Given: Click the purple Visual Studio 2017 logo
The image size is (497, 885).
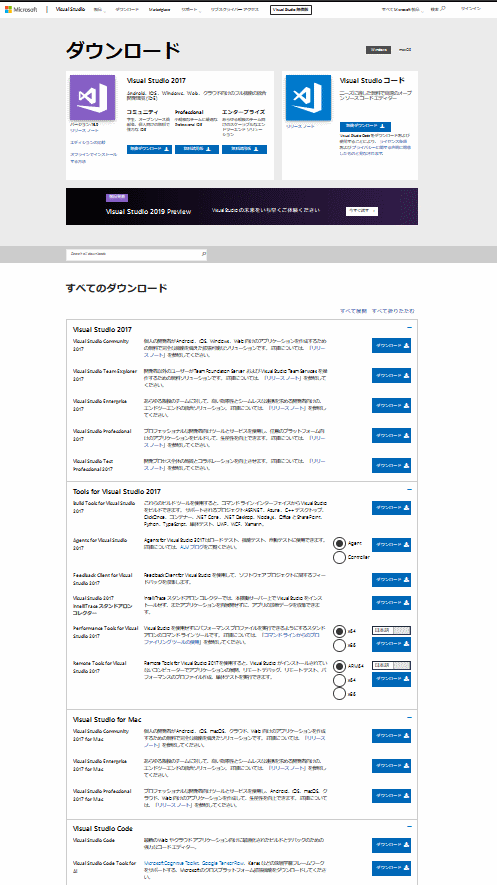Looking at the screenshot, I should (x=92, y=97).
